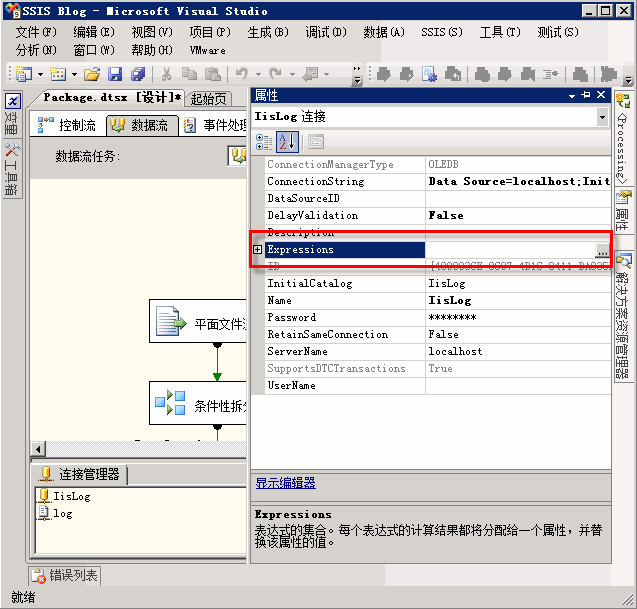Click the Add New Item toolbar icon

(58, 74)
